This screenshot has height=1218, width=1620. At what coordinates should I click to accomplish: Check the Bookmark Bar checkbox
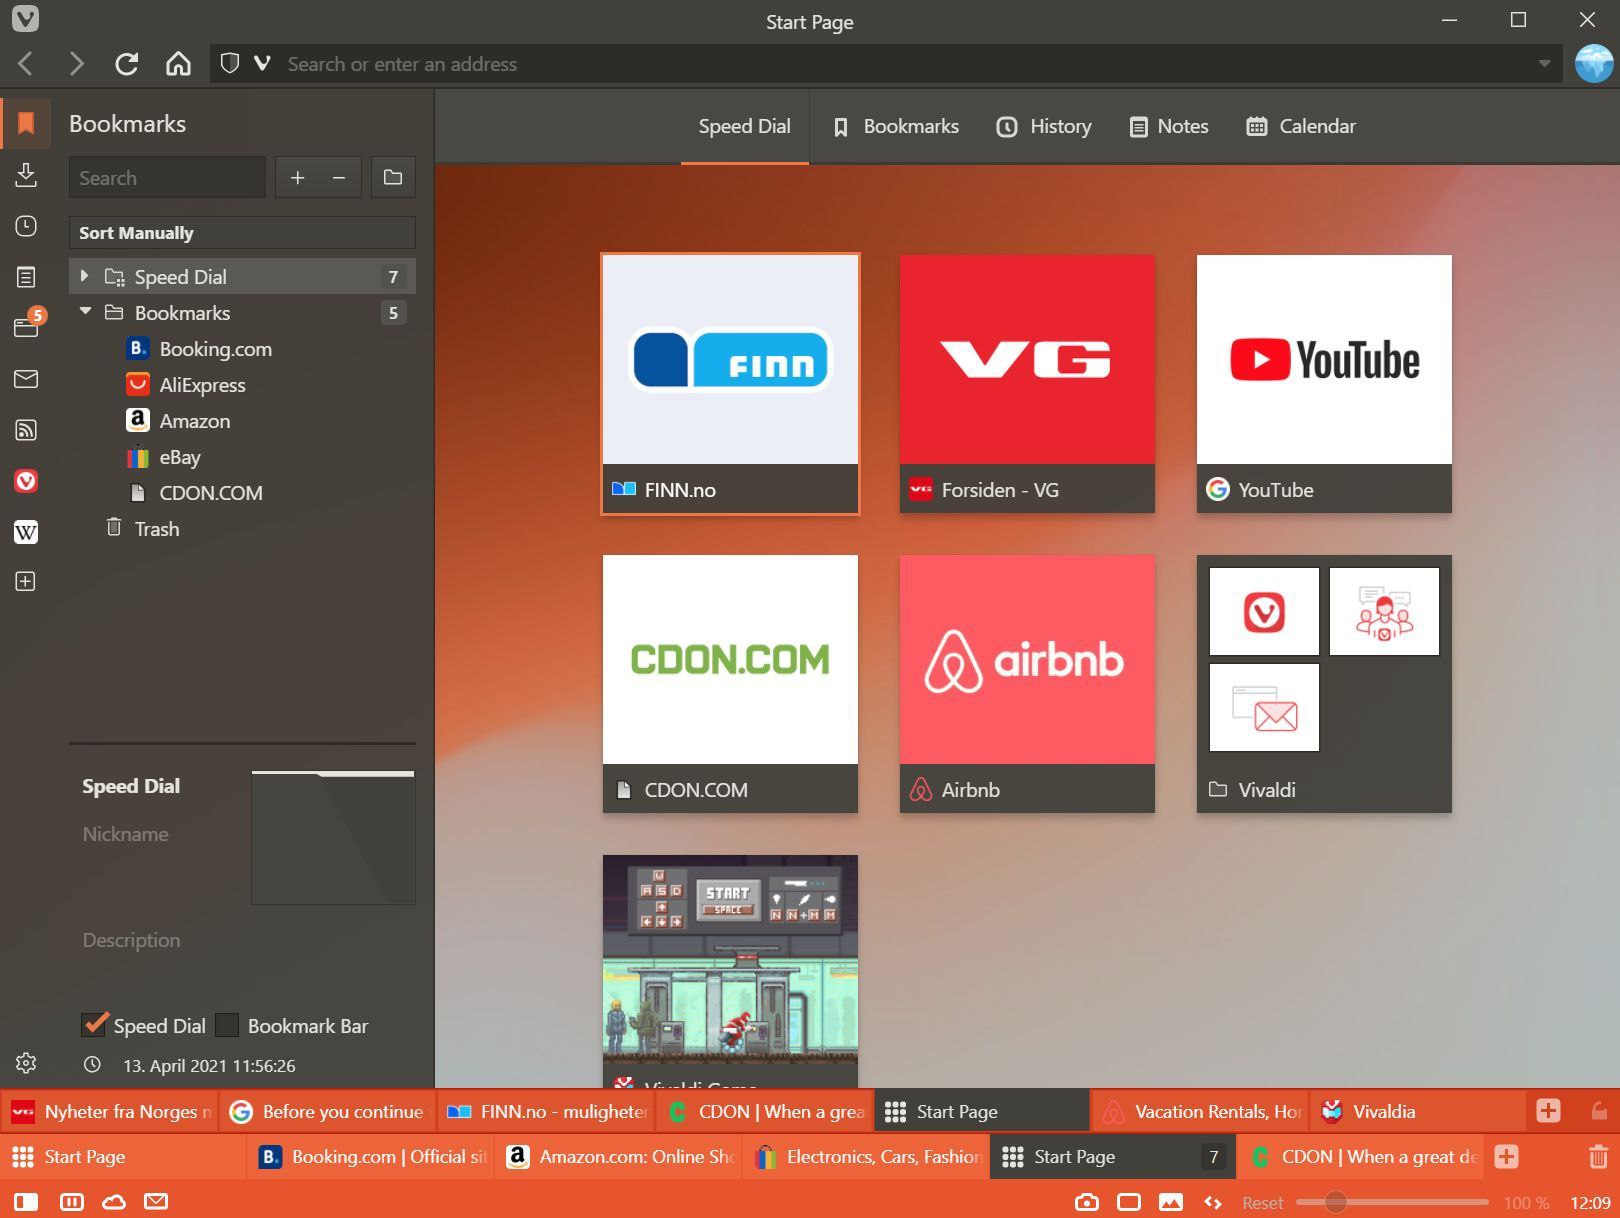click(x=228, y=1025)
